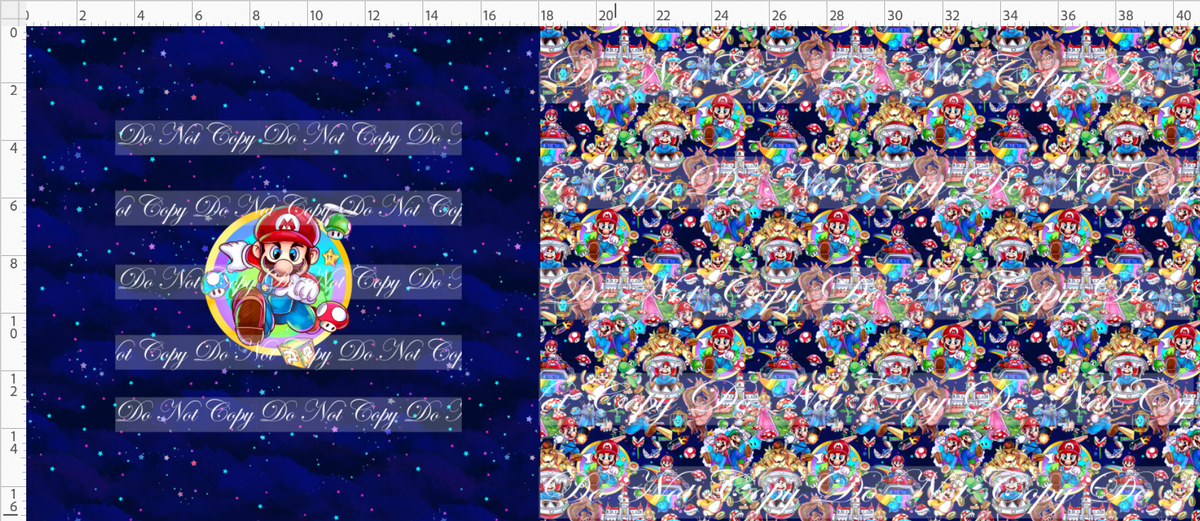This screenshot has height=521, width=1200.
Task: Click the red M cap on Mario's head
Action: point(286,226)
